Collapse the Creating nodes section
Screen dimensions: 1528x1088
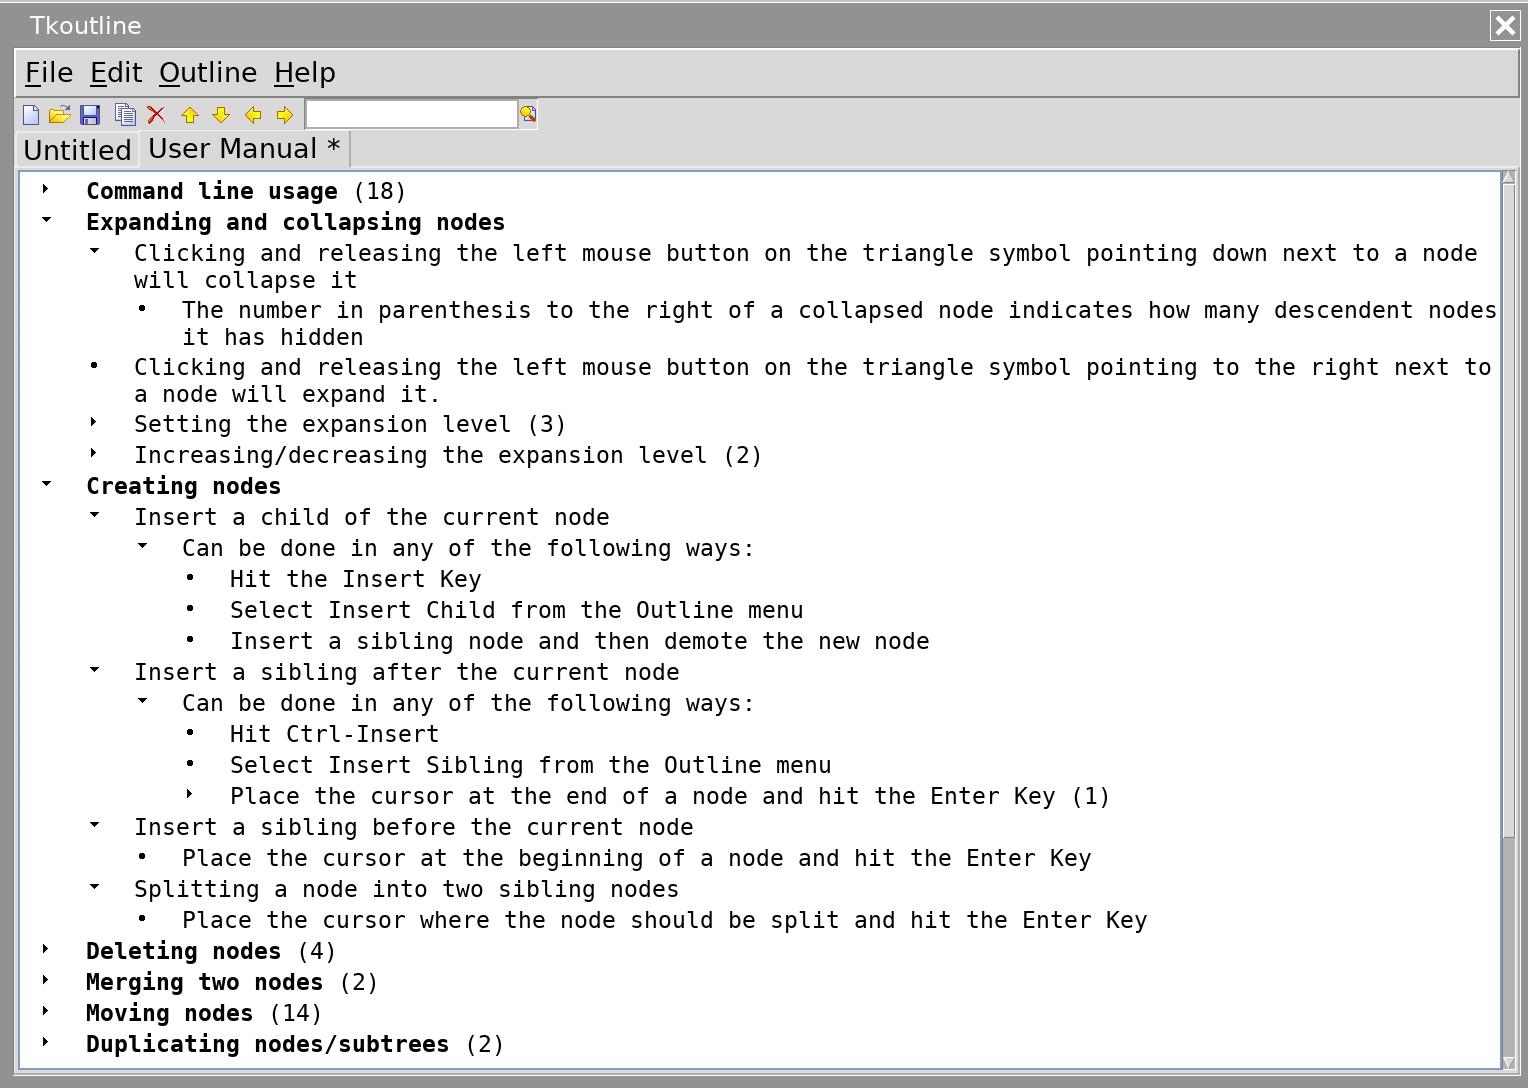46,484
